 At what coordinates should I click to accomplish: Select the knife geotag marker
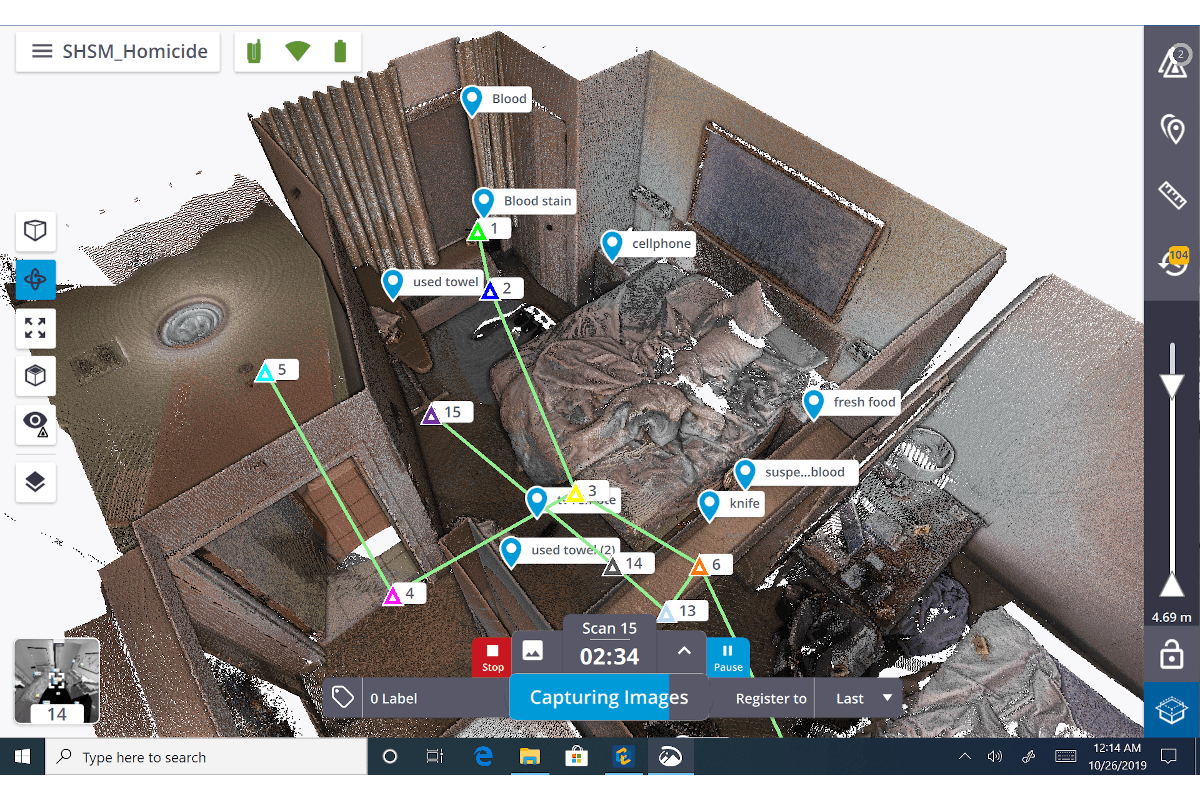pyautogui.click(x=710, y=506)
